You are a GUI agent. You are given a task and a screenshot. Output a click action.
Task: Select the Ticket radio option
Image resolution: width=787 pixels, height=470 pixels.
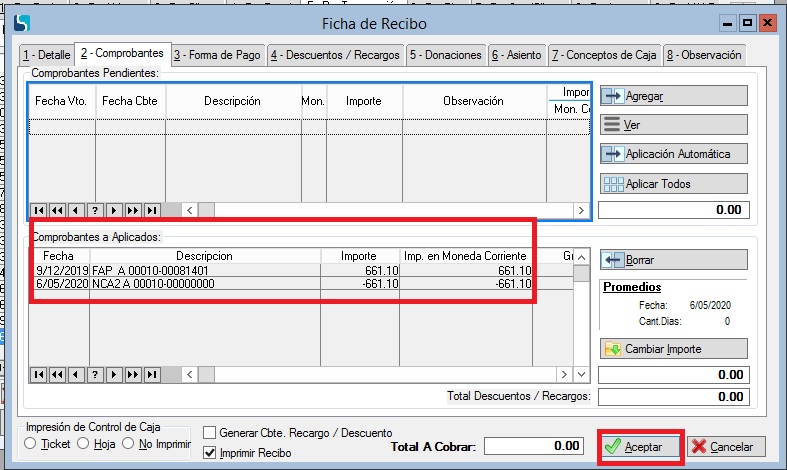(x=31, y=444)
